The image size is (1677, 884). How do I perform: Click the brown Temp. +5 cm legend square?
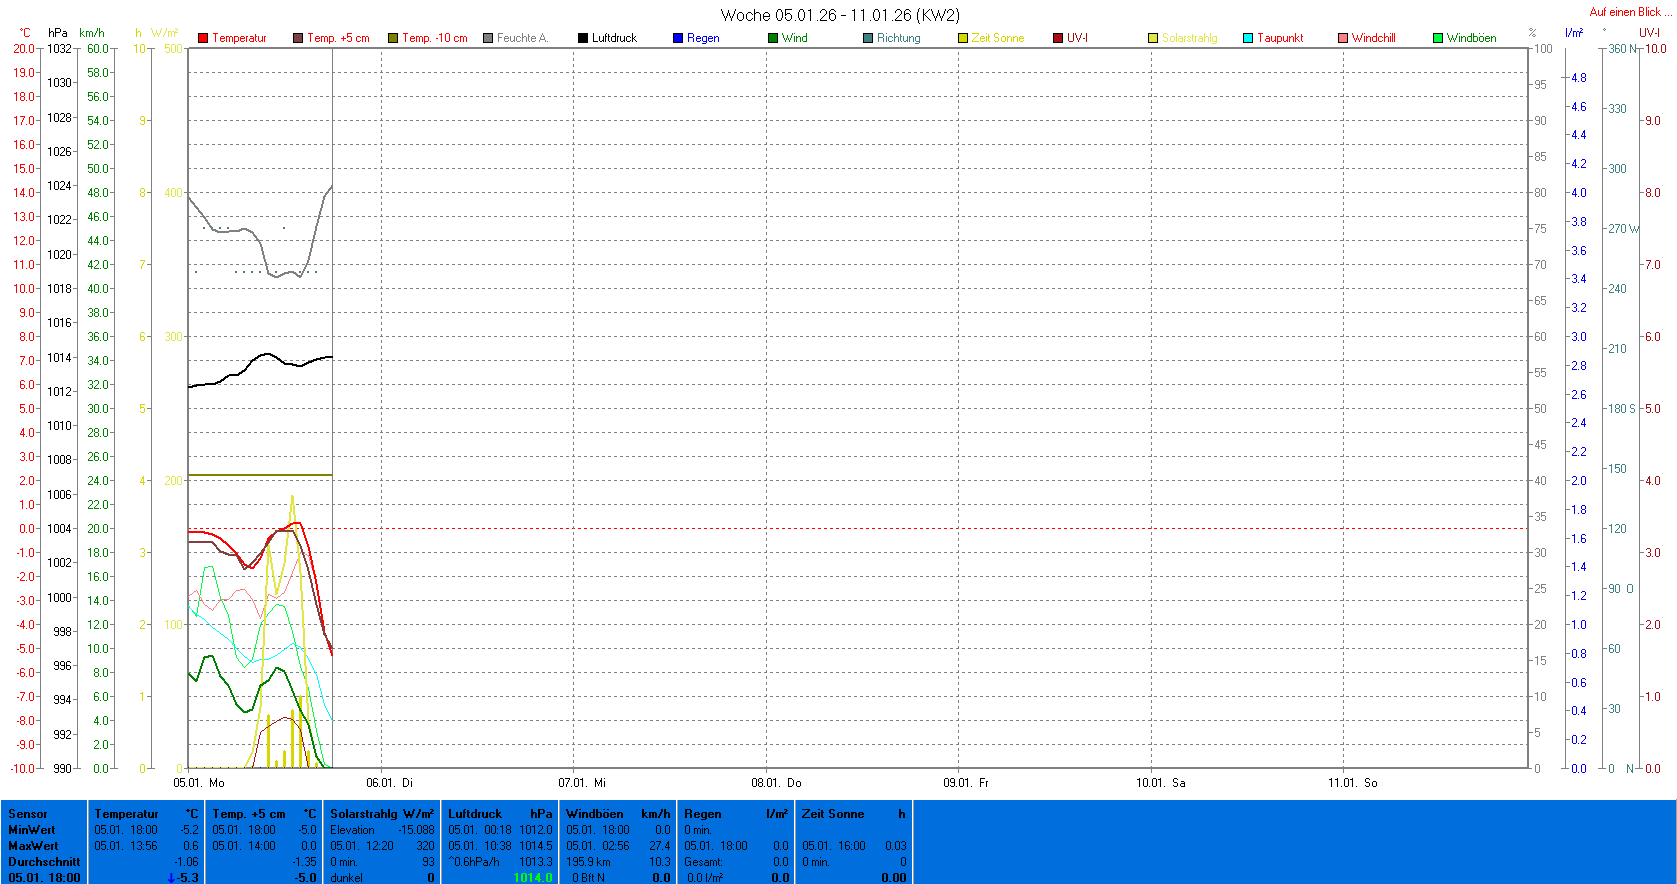[298, 38]
